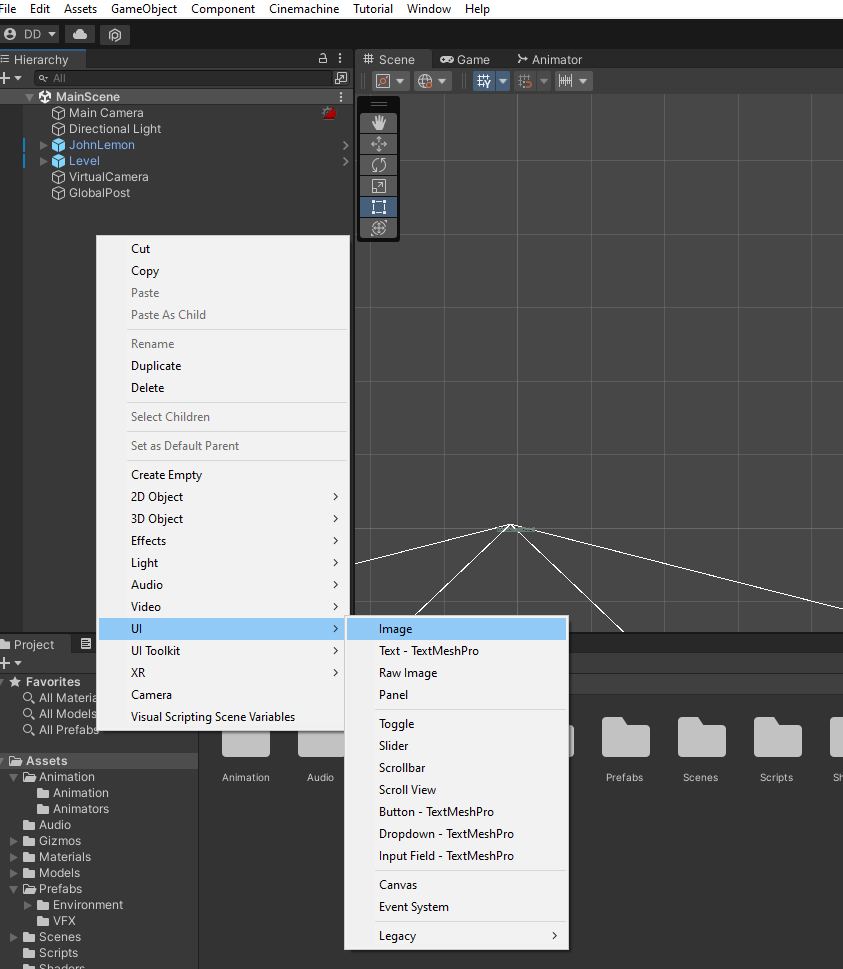Image resolution: width=843 pixels, height=969 pixels.
Task: Choose Event System from UI submenu
Action: pyautogui.click(x=456, y=907)
